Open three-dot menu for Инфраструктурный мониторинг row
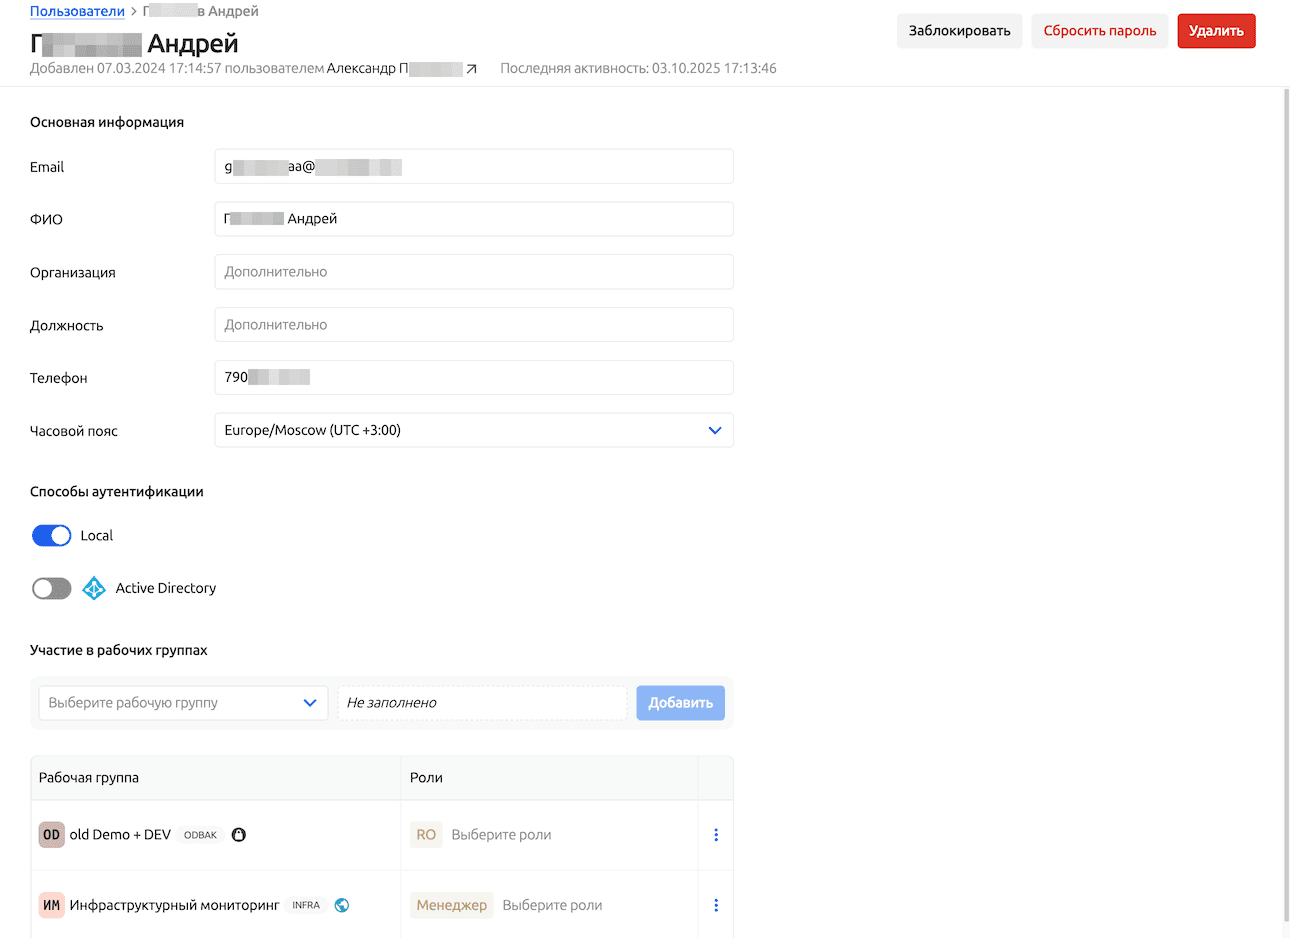The width and height of the screenshot is (1290, 938). pyautogui.click(x=716, y=905)
